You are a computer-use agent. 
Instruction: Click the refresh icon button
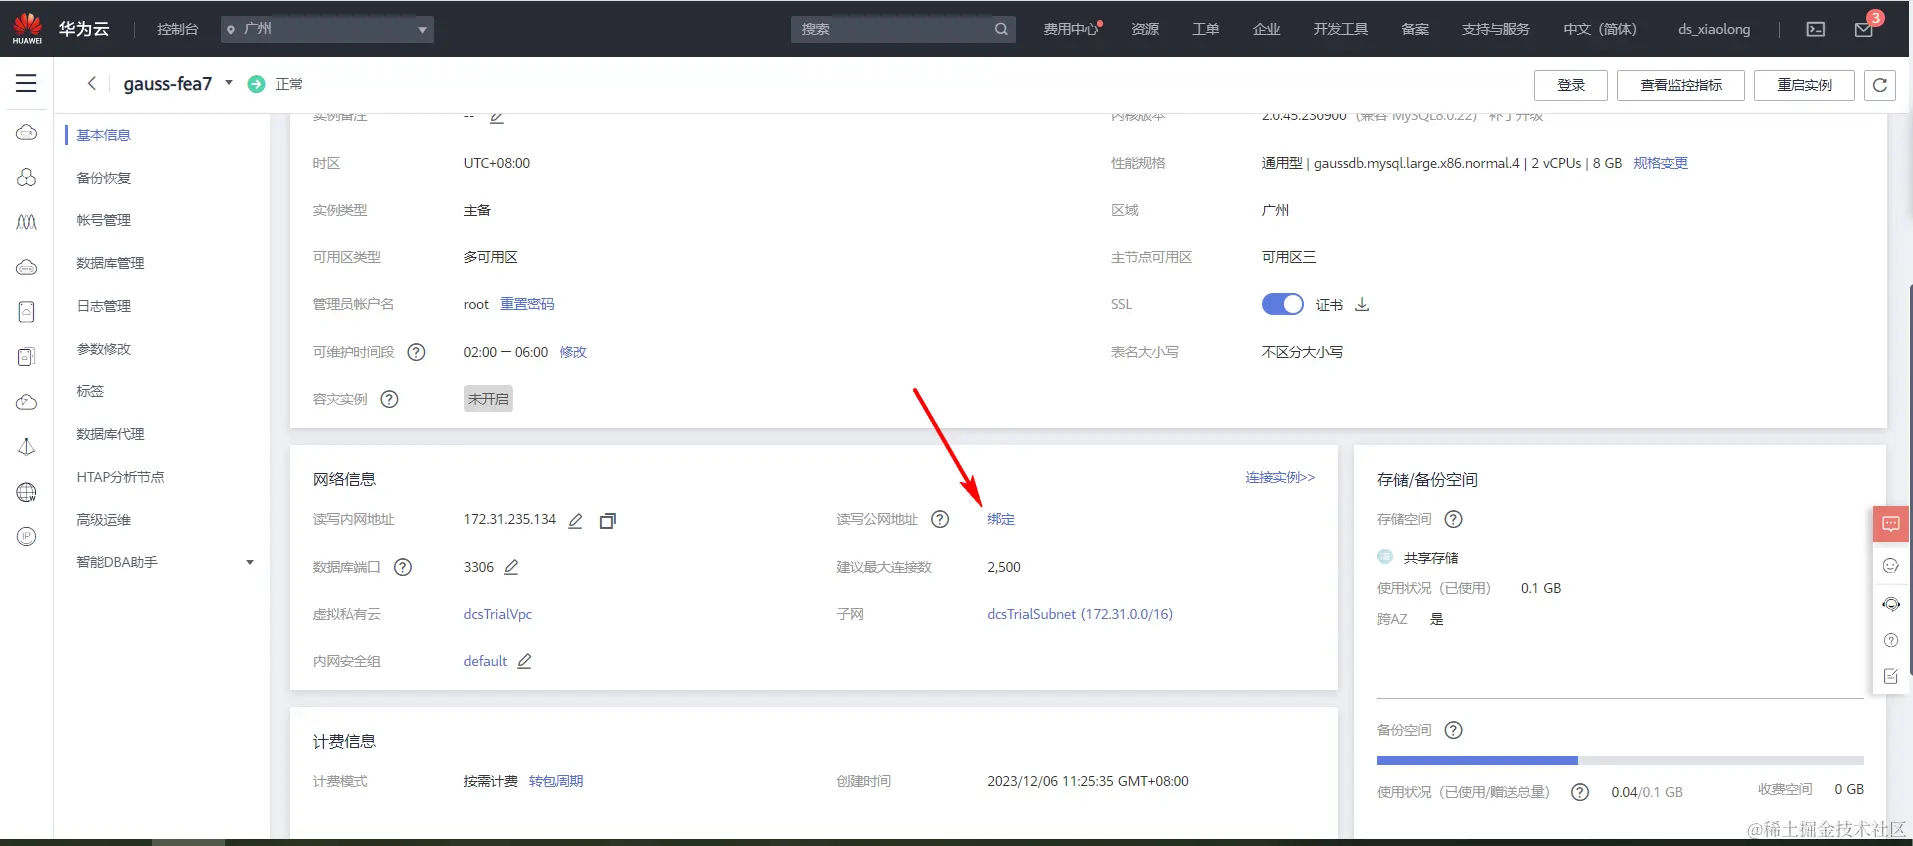click(x=1880, y=85)
